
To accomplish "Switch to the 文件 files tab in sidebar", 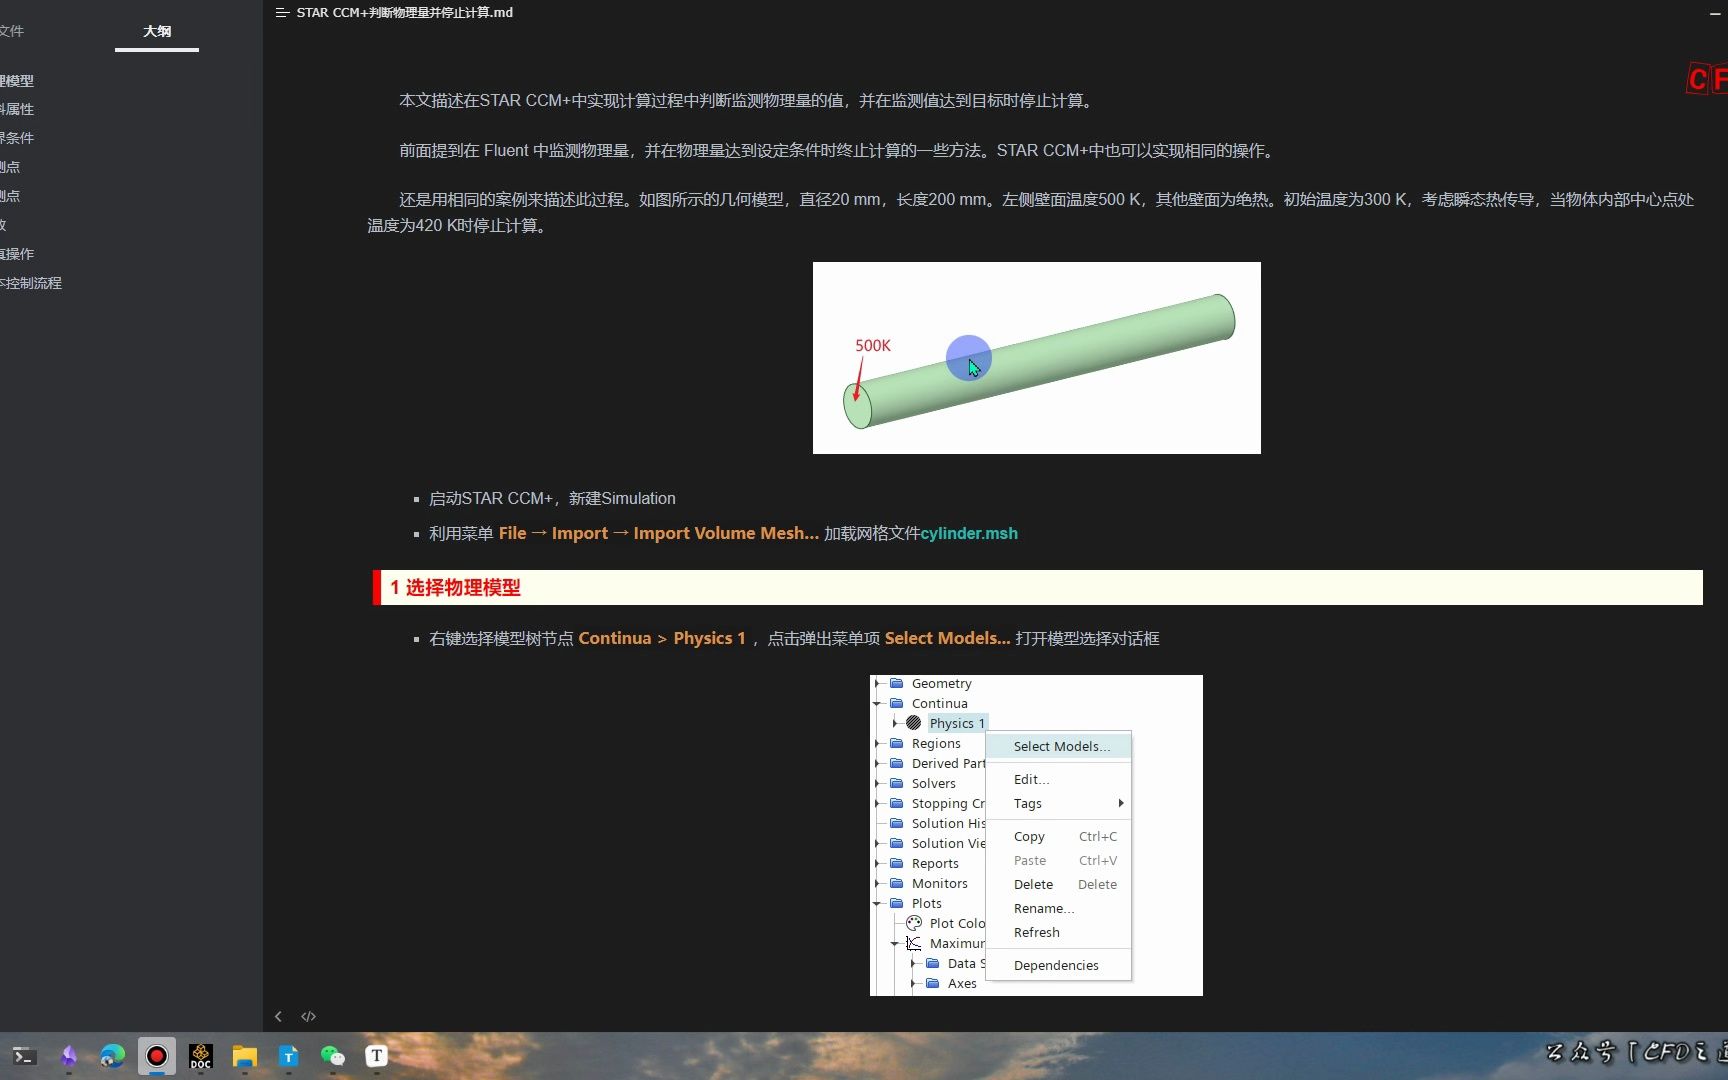I will [x=11, y=31].
